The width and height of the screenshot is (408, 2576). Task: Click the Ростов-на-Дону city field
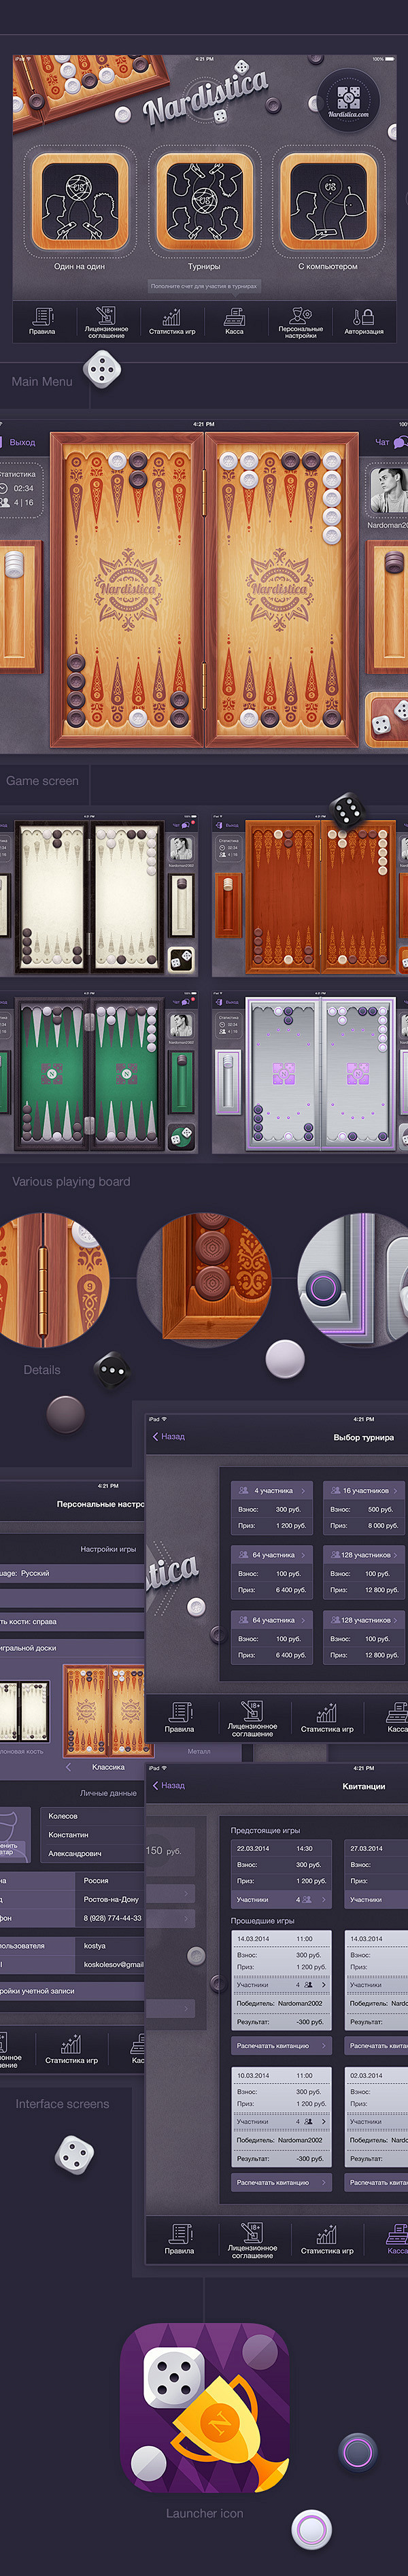111,1899
